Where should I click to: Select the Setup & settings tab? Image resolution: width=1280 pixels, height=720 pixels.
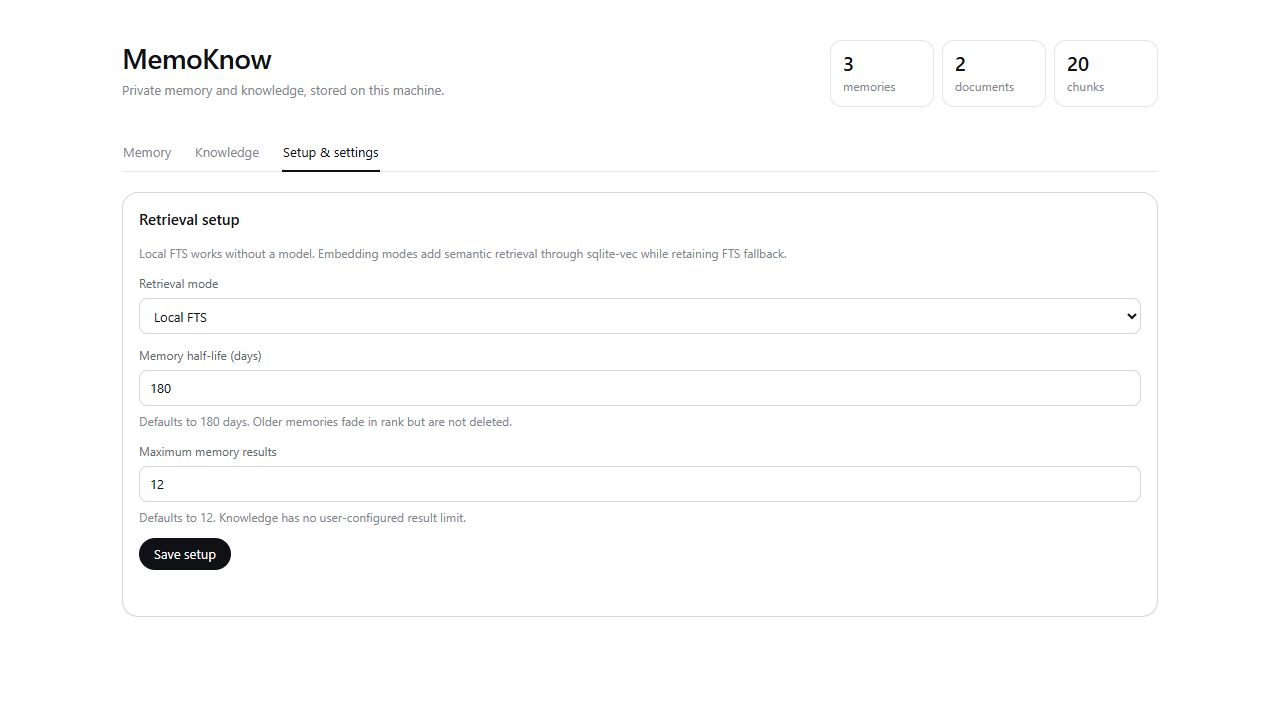tap(331, 153)
